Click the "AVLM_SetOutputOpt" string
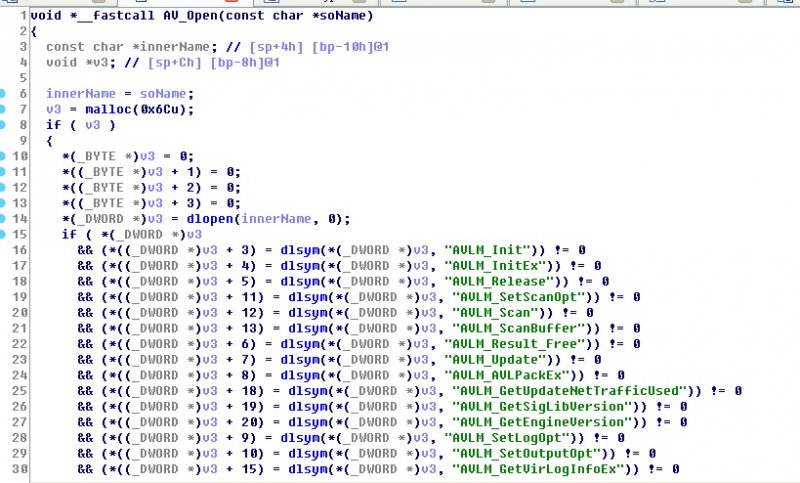 point(527,453)
